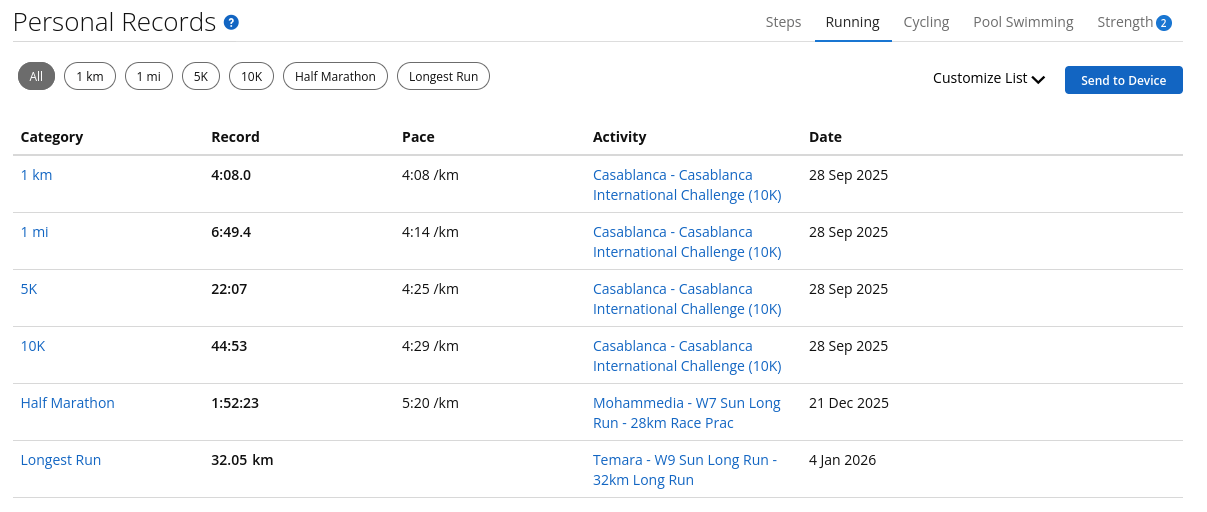Filter records by 1 km chip

point(90,77)
